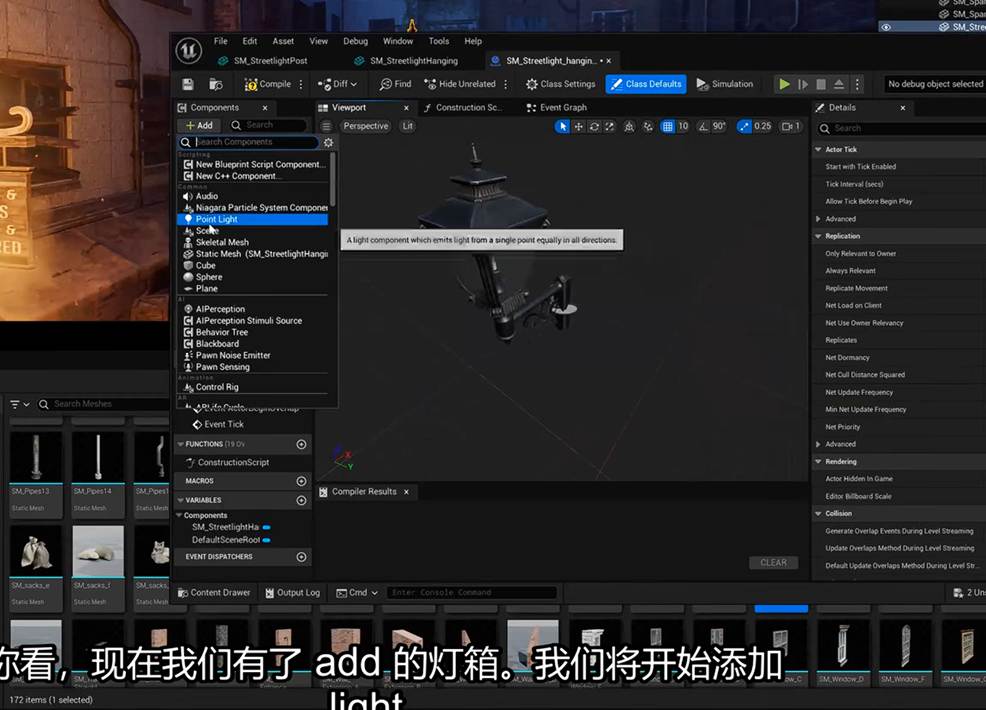
Task: Choose Point Light from component list
Action: [x=217, y=219]
